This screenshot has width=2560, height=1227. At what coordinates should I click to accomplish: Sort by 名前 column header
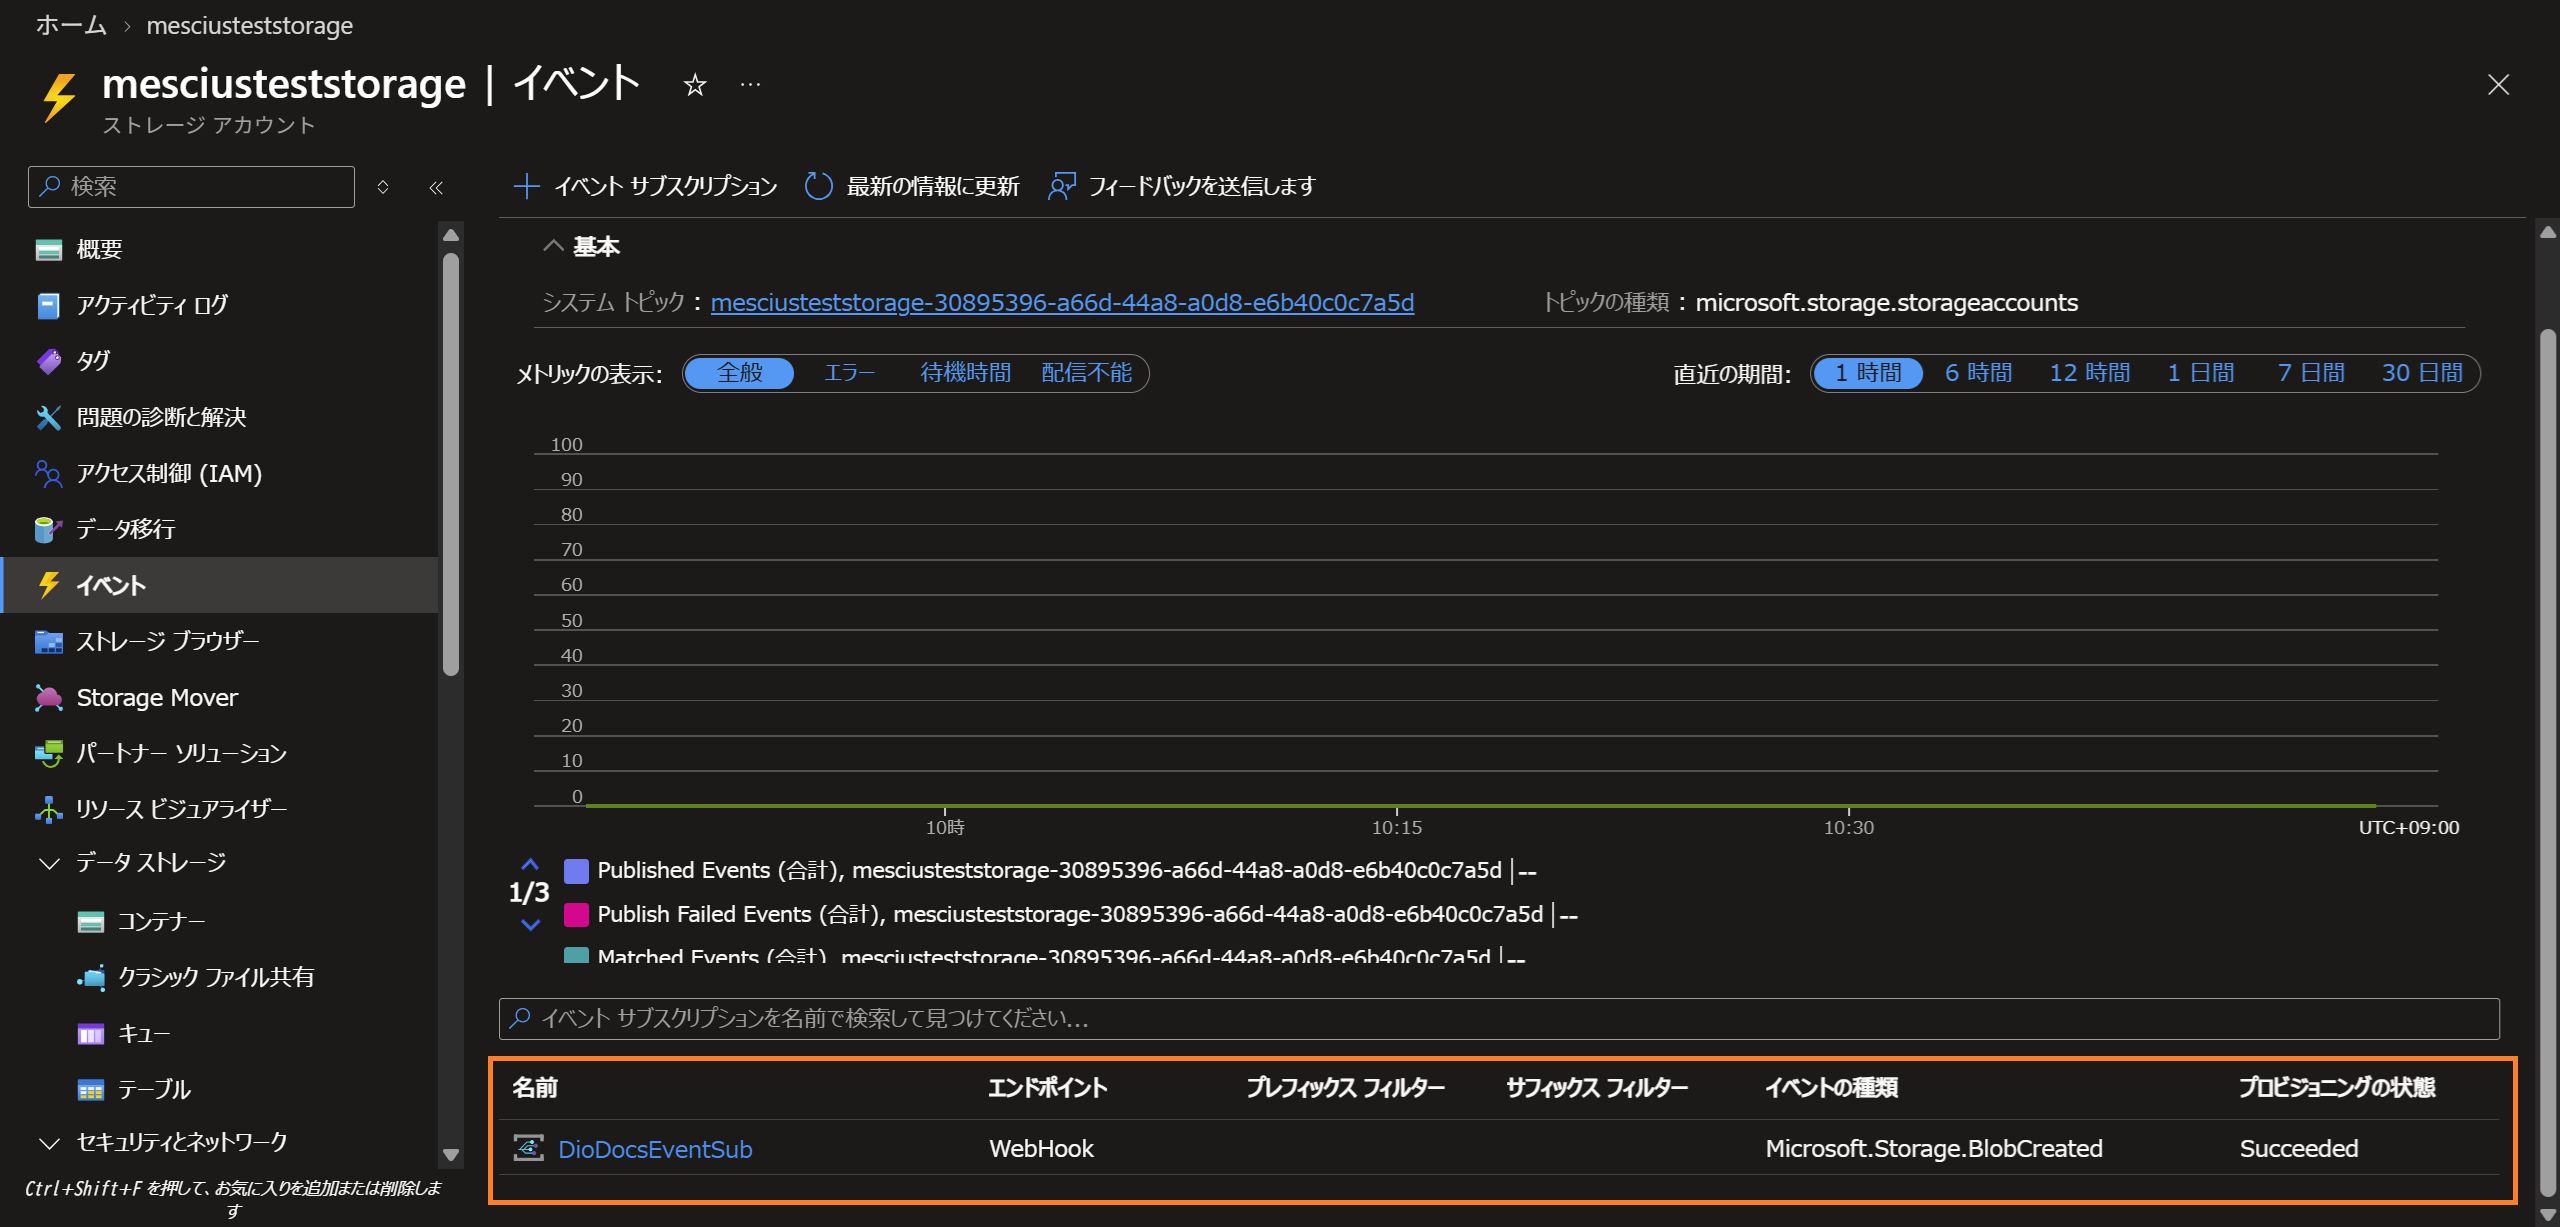pyautogui.click(x=535, y=1088)
